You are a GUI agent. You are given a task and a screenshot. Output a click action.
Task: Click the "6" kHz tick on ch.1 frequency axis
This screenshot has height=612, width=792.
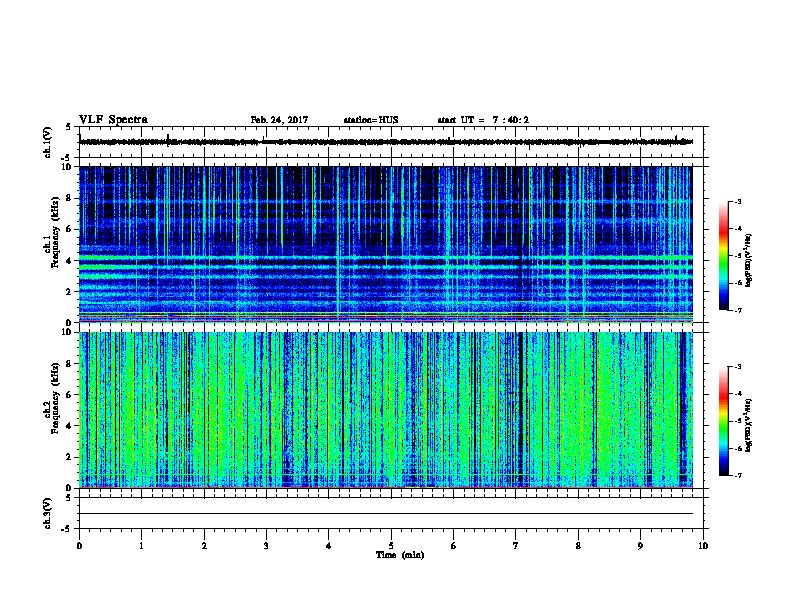[69, 229]
